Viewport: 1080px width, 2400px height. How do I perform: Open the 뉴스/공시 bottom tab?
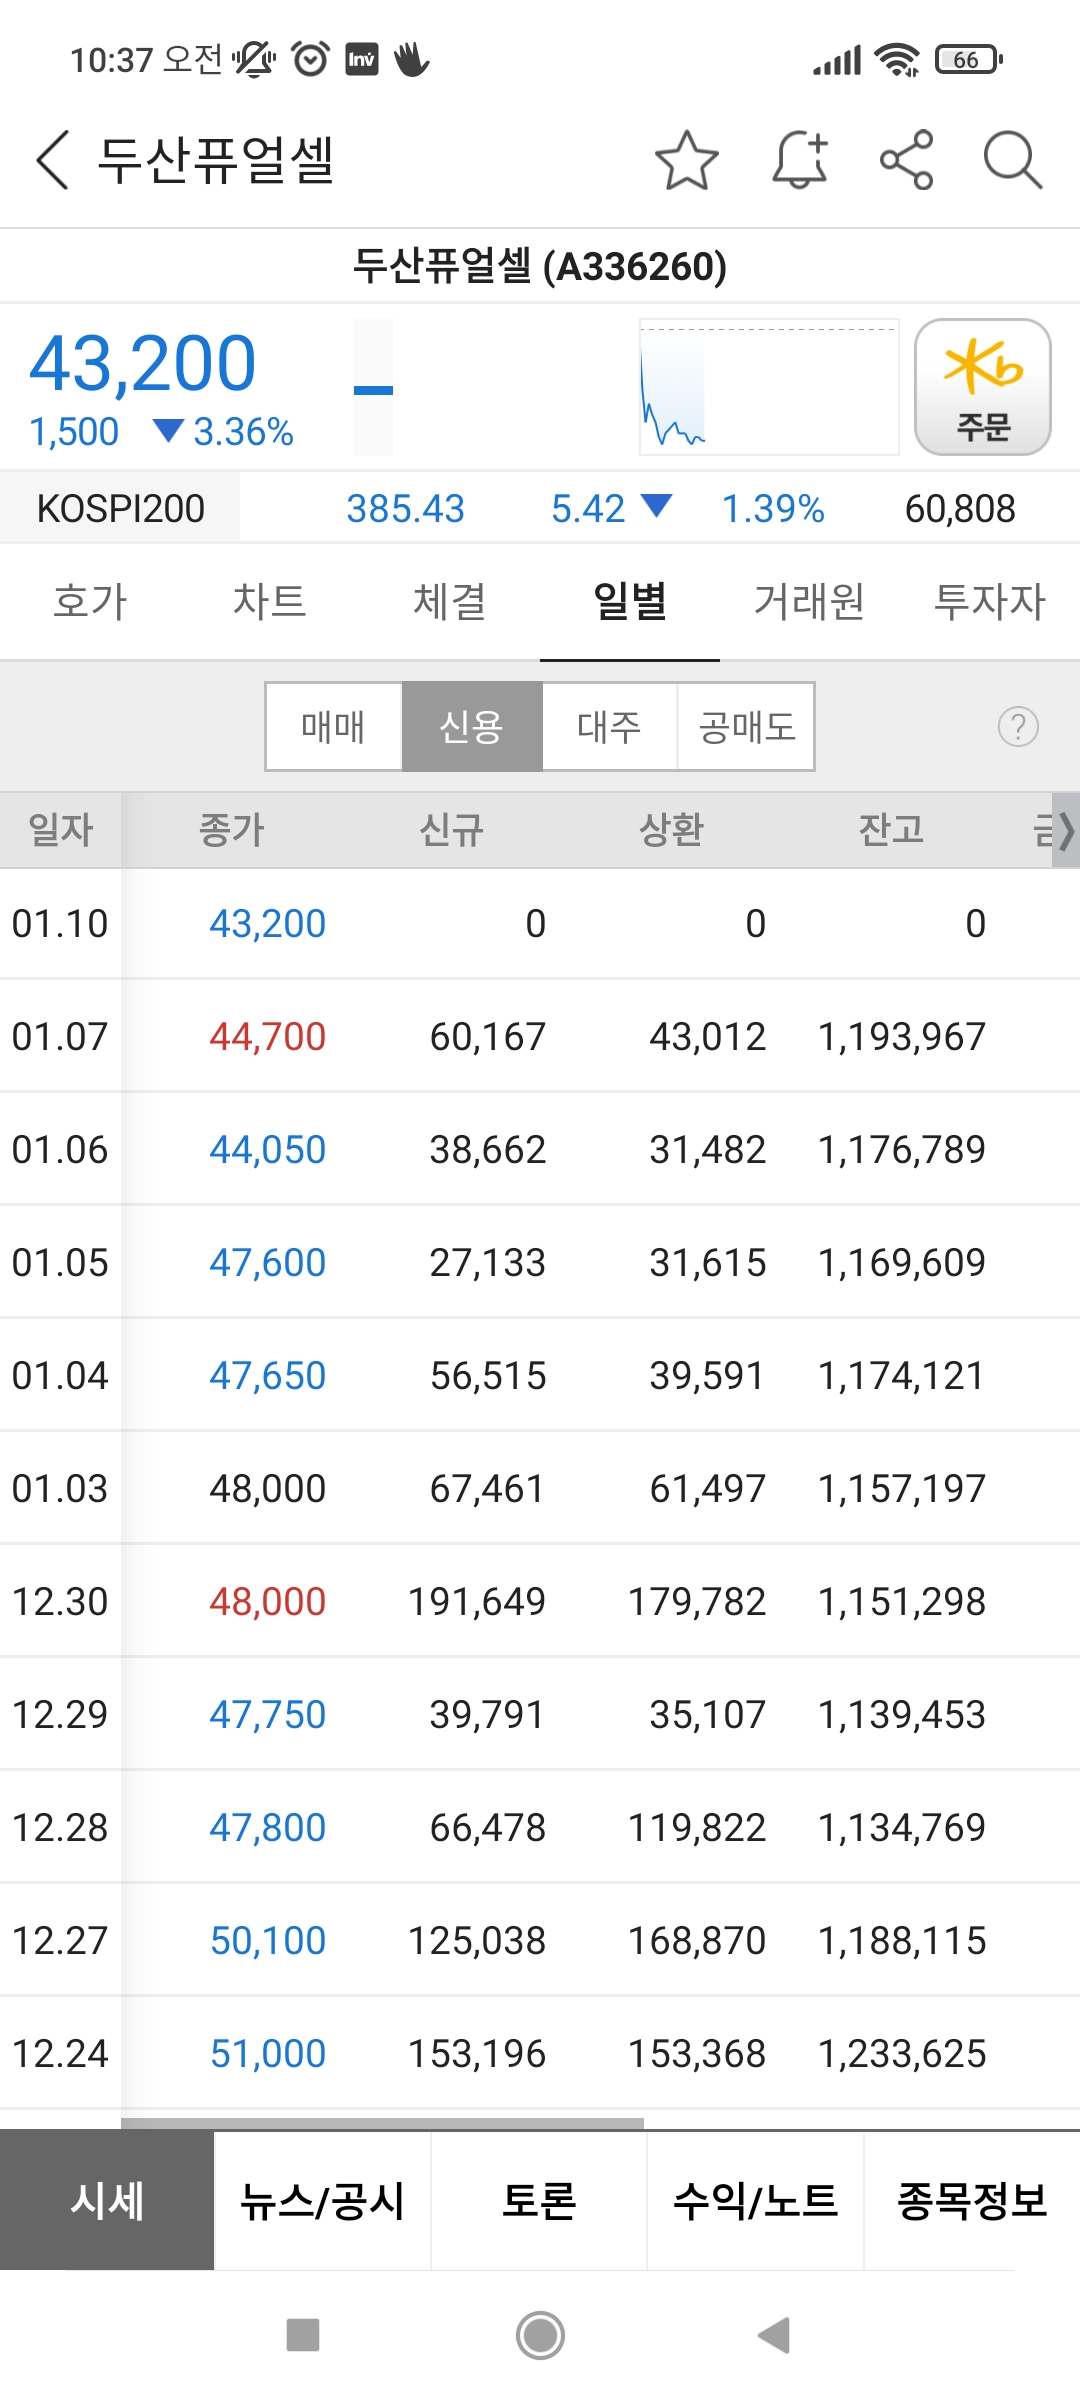pos(322,2200)
